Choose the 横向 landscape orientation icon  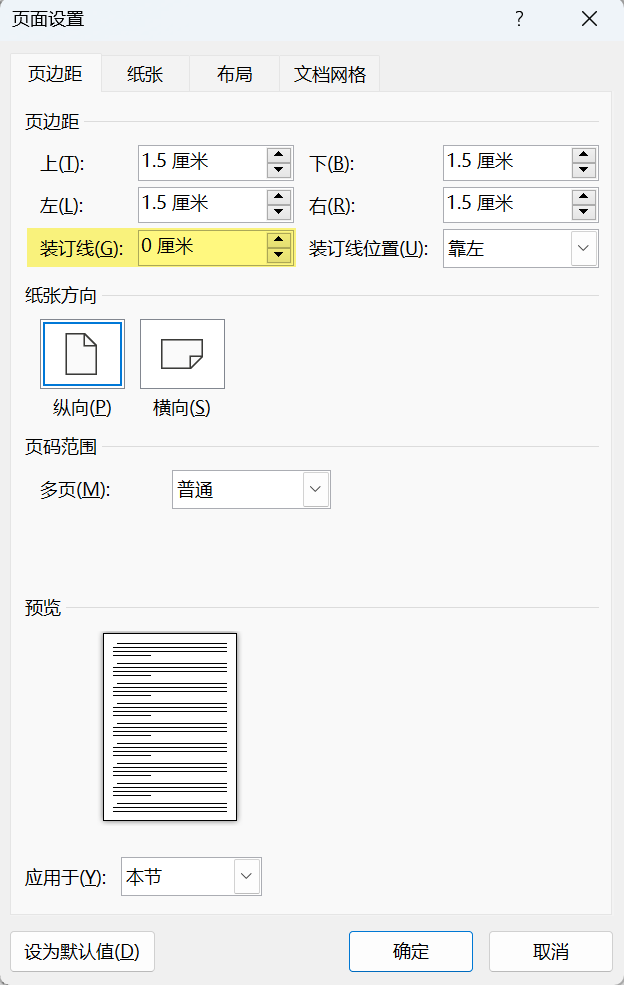(182, 354)
